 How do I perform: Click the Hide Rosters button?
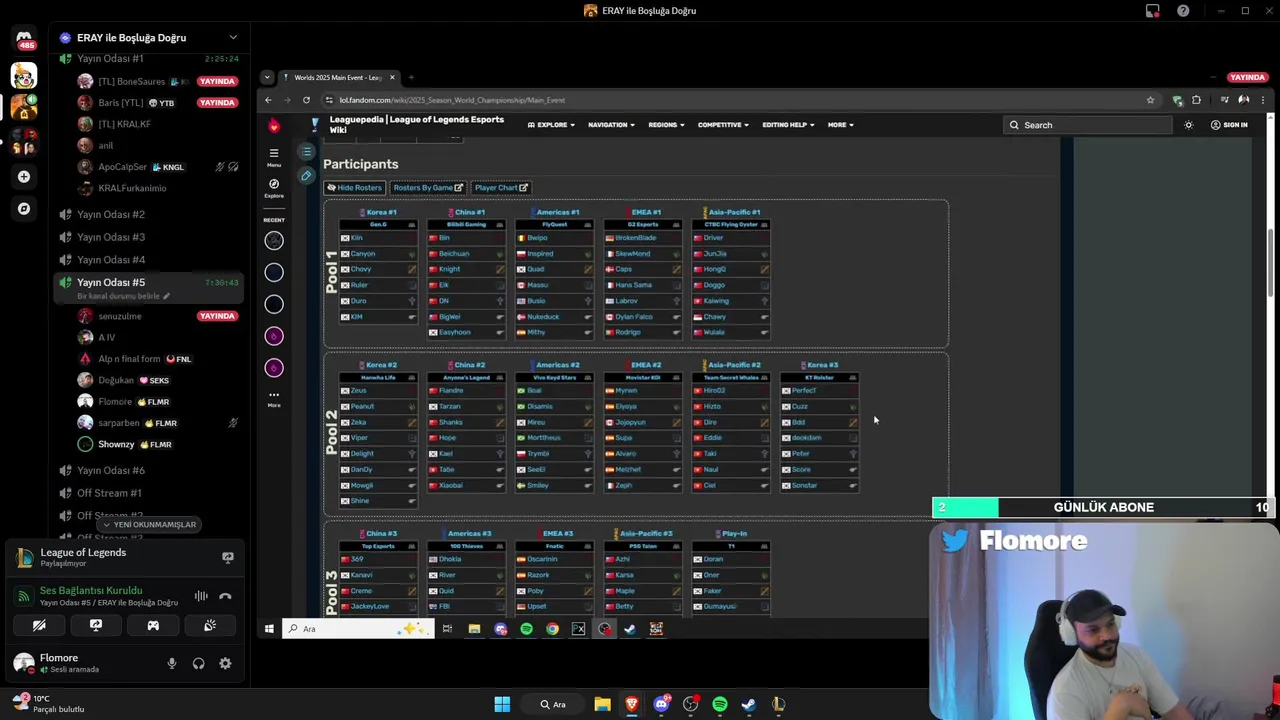(x=355, y=188)
